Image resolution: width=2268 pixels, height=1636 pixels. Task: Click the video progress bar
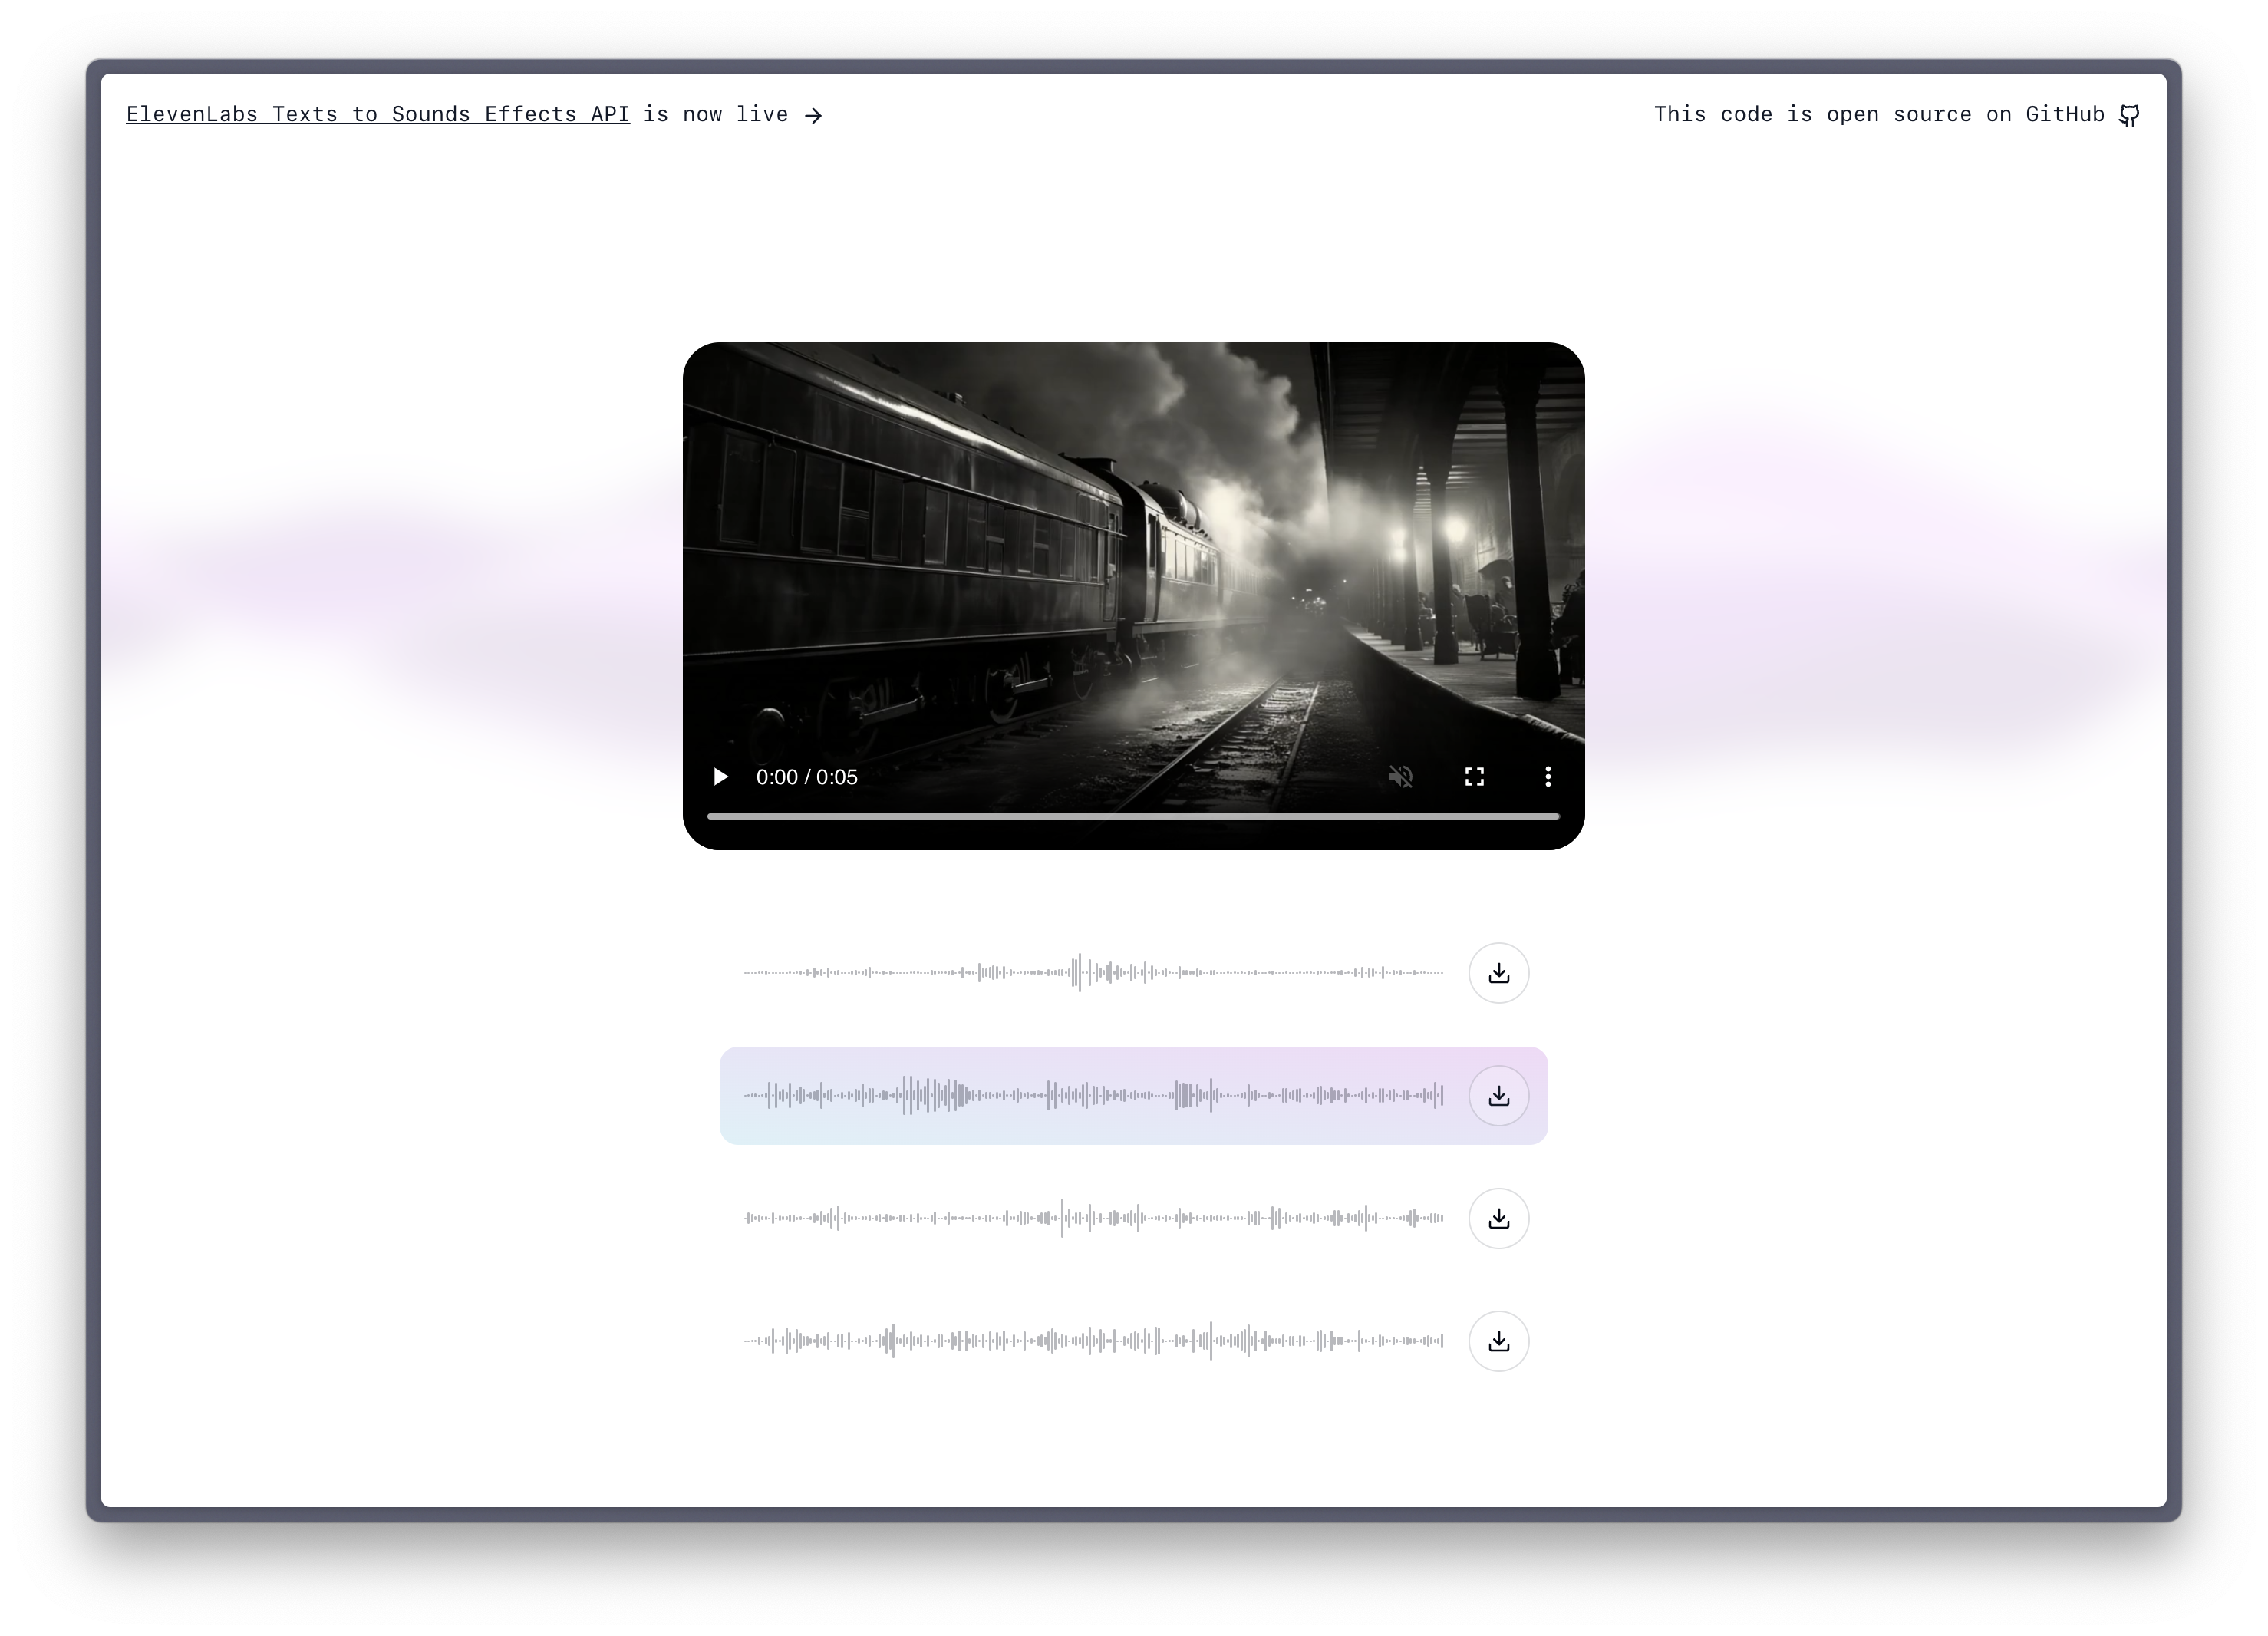[1132, 816]
